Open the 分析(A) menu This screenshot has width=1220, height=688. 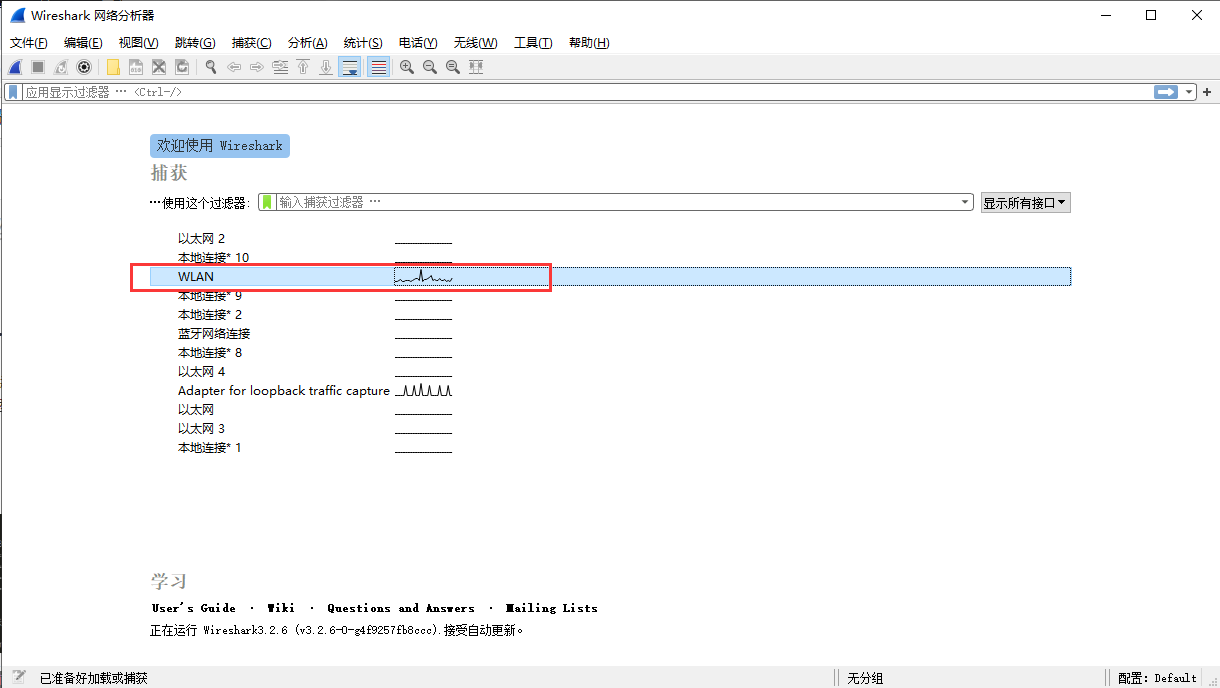[x=307, y=43]
